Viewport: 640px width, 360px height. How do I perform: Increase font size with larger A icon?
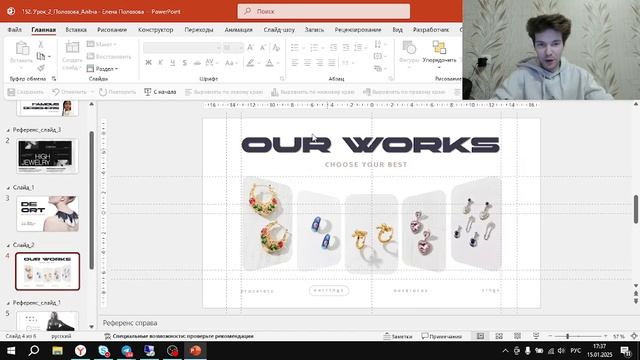point(250,48)
